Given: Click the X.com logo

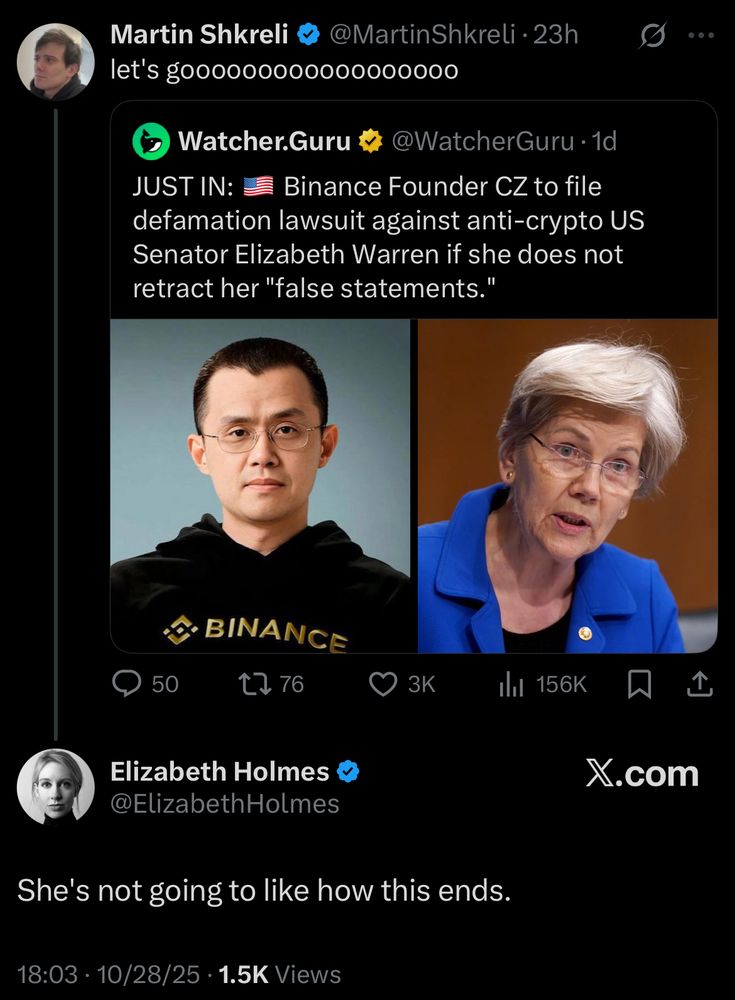Looking at the screenshot, I should [645, 772].
